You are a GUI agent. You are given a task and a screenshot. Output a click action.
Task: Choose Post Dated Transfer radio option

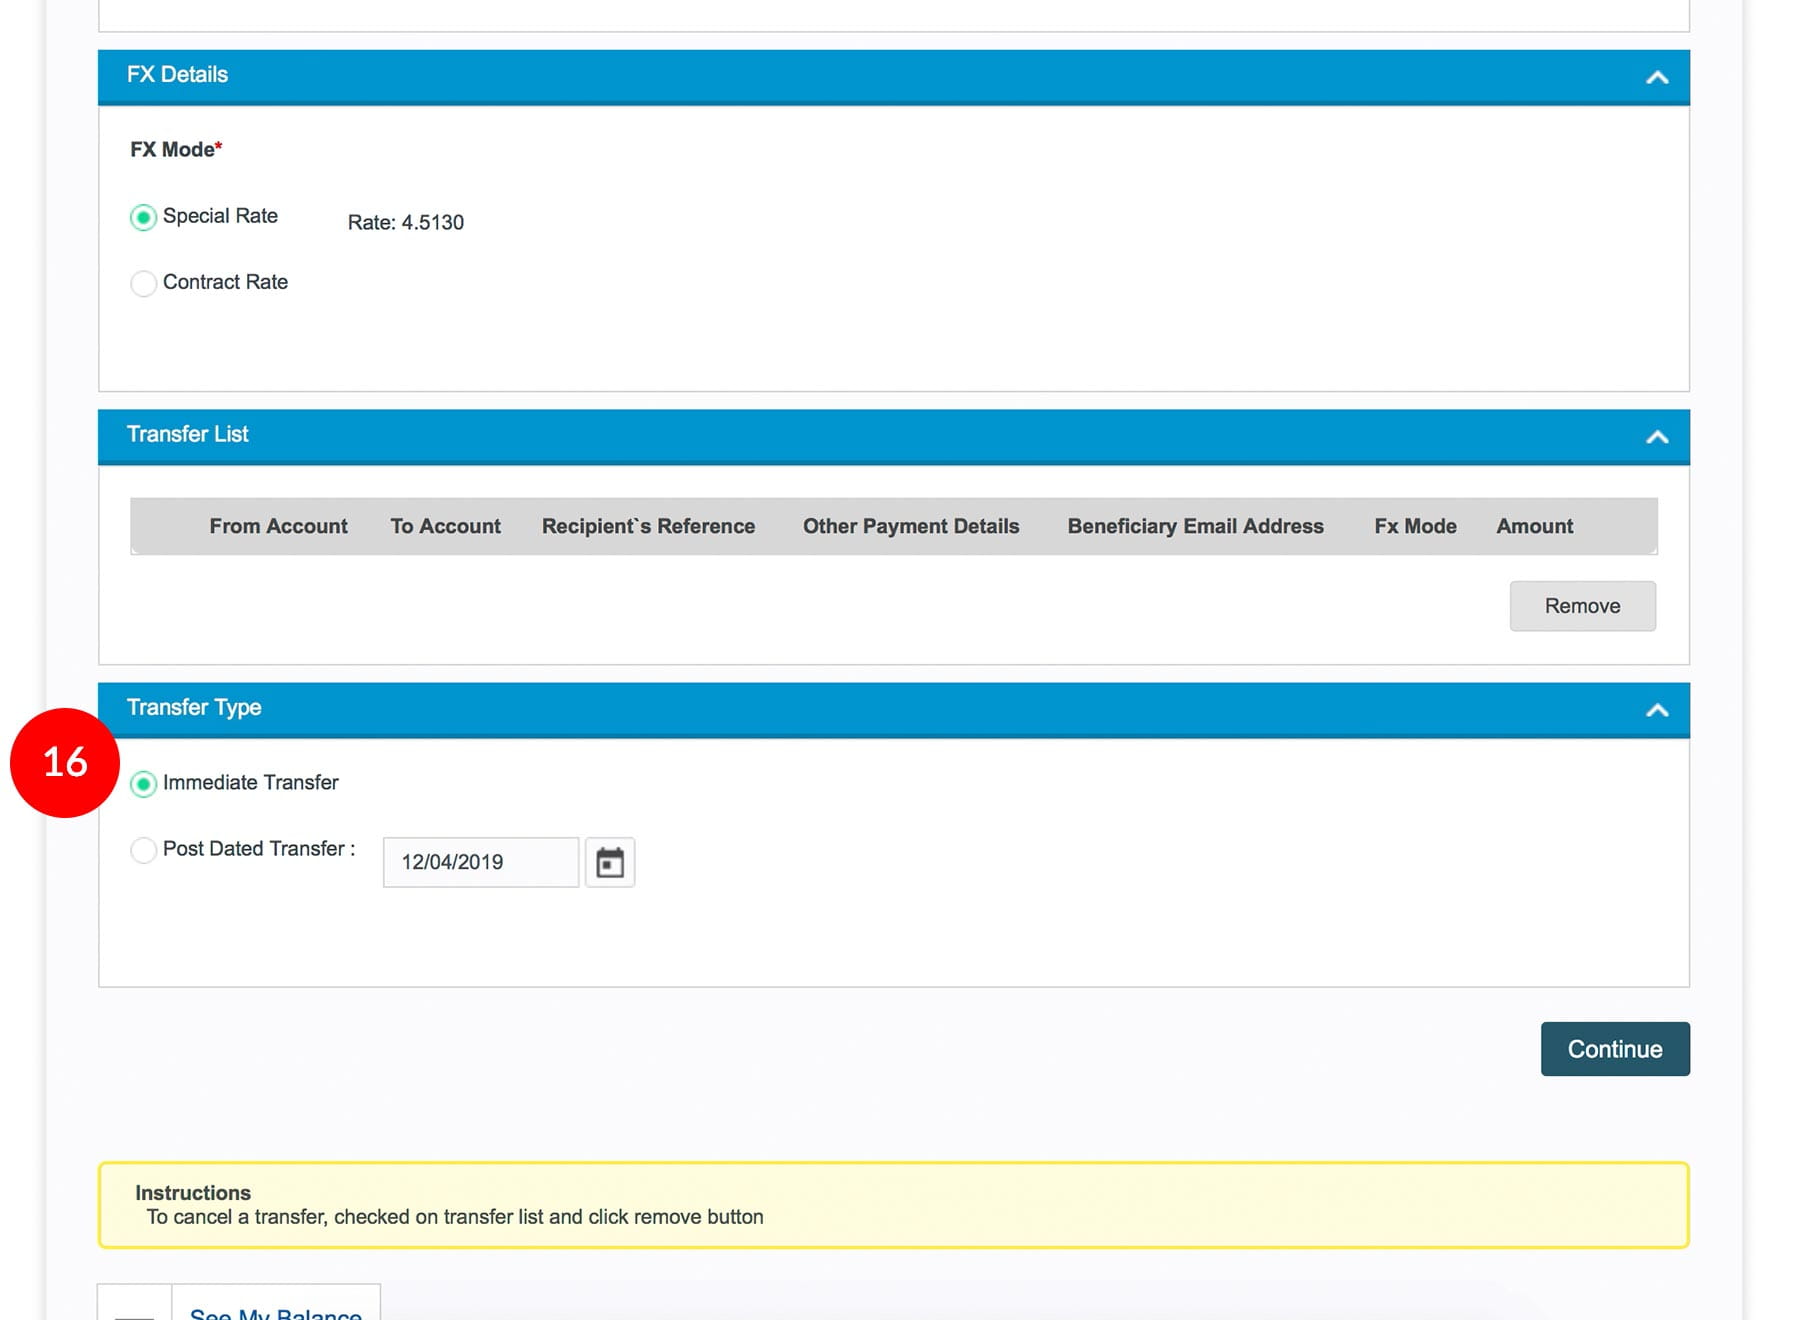pyautogui.click(x=144, y=850)
